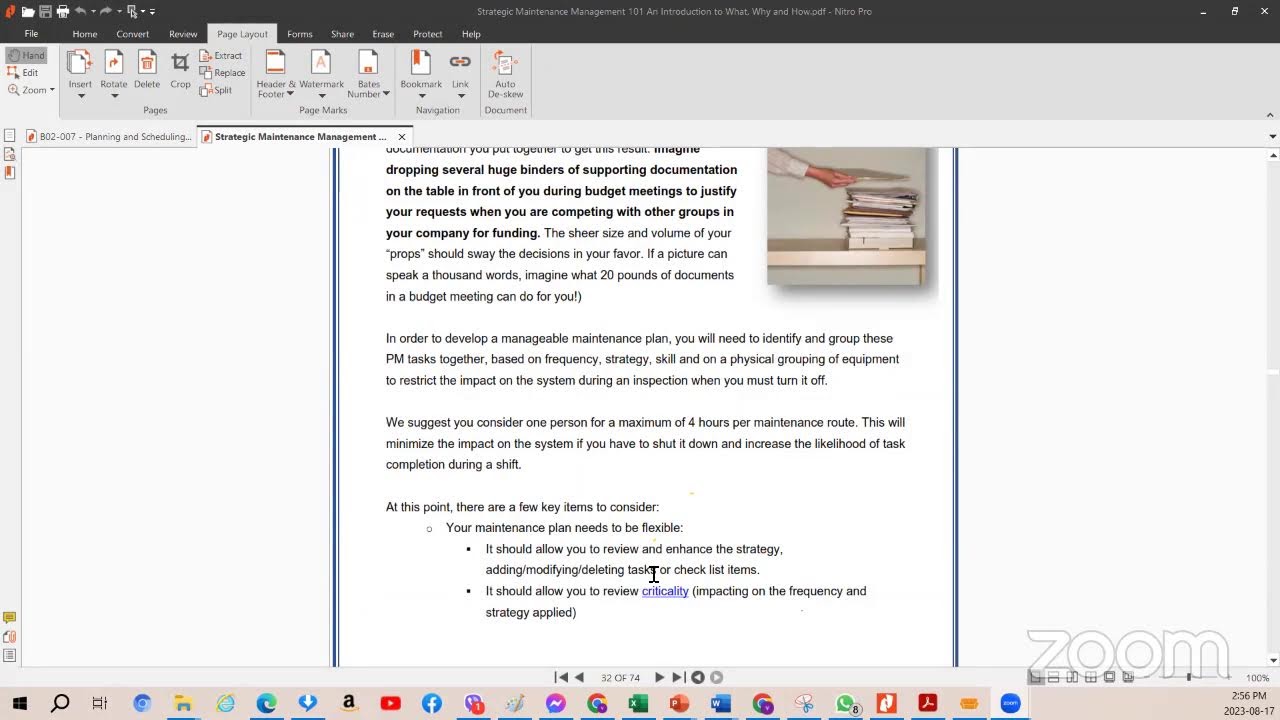Click the Insert pages icon
The height and width of the screenshot is (720, 1280).
pos(80,62)
